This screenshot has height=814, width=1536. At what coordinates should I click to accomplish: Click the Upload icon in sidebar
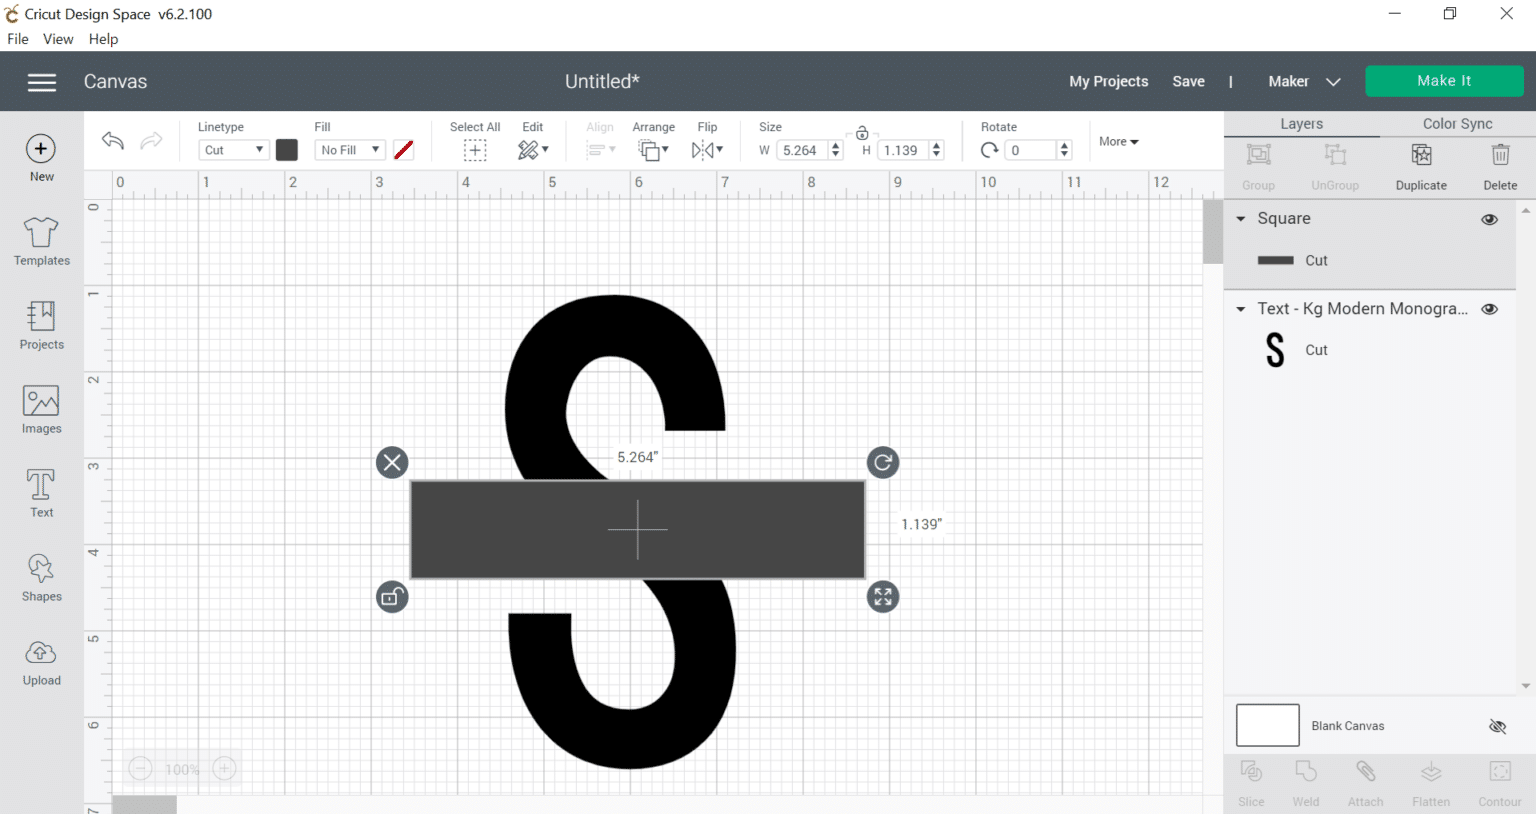[40, 660]
